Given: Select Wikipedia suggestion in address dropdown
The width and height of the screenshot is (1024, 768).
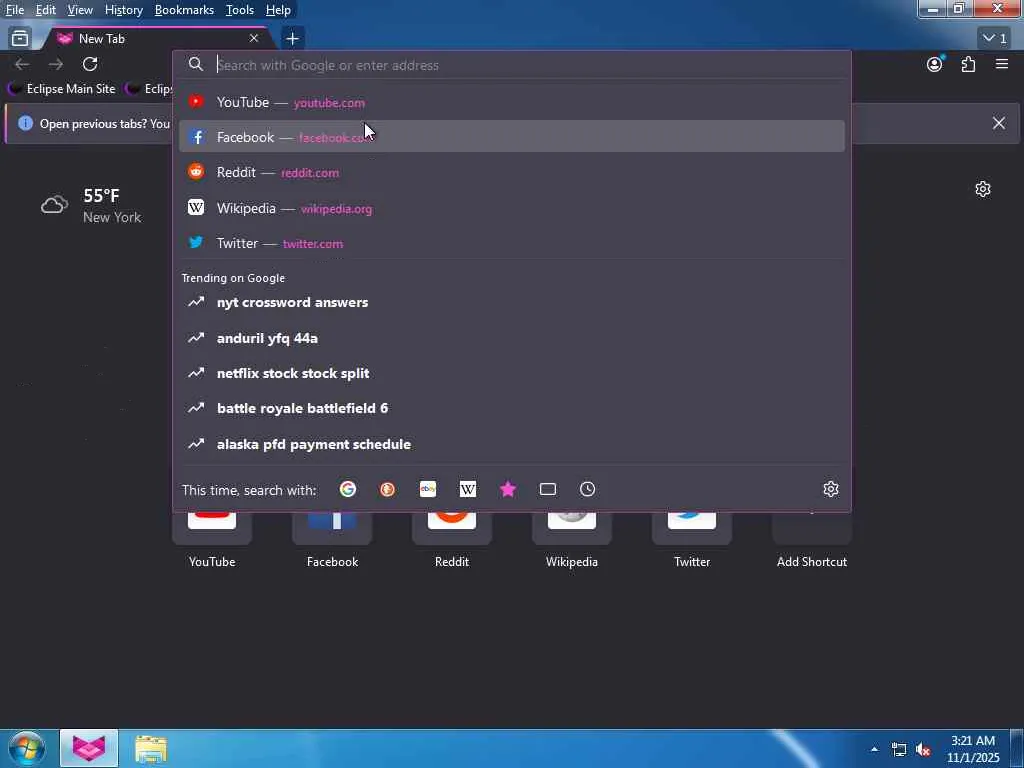Looking at the screenshot, I should pos(511,208).
